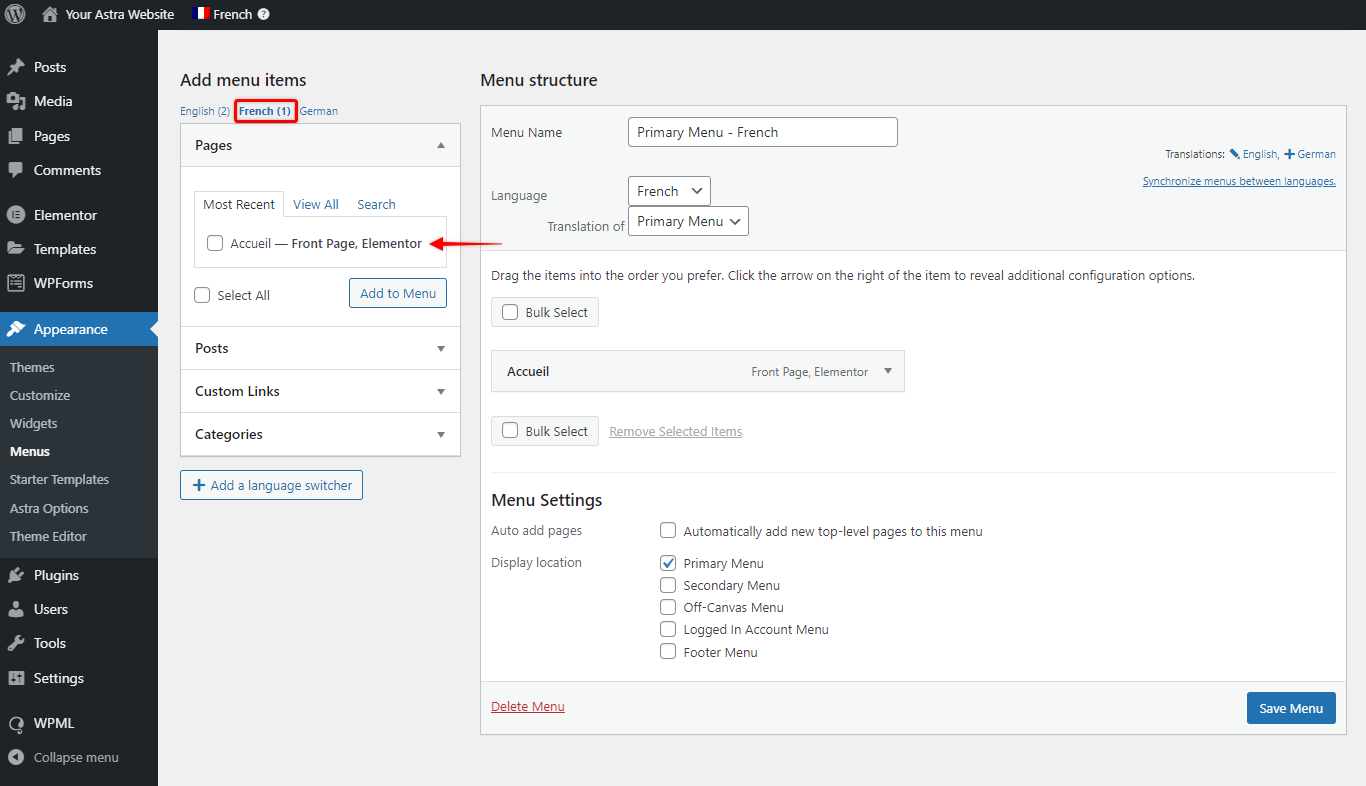Viewport: 1366px width, 786px height.
Task: Click the Posts pushpin icon in sidebar
Action: 16,67
